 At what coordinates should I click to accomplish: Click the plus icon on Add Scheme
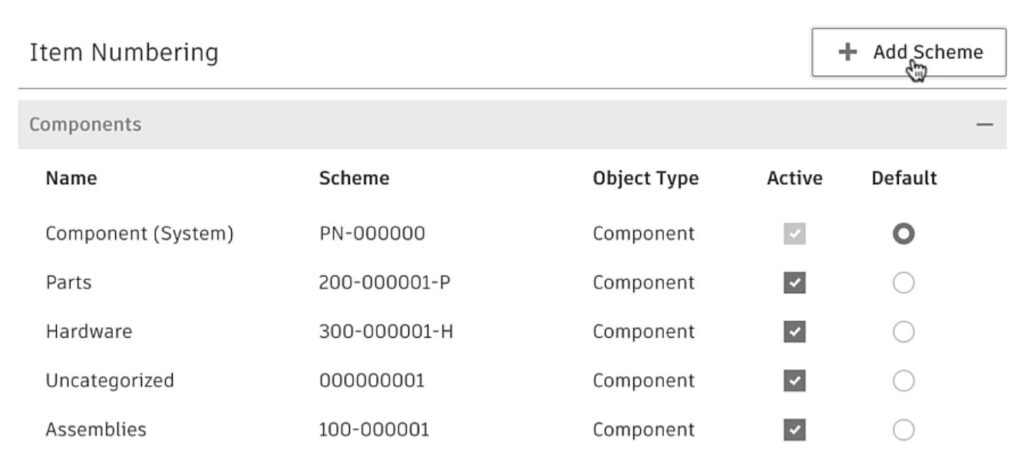[x=847, y=52]
